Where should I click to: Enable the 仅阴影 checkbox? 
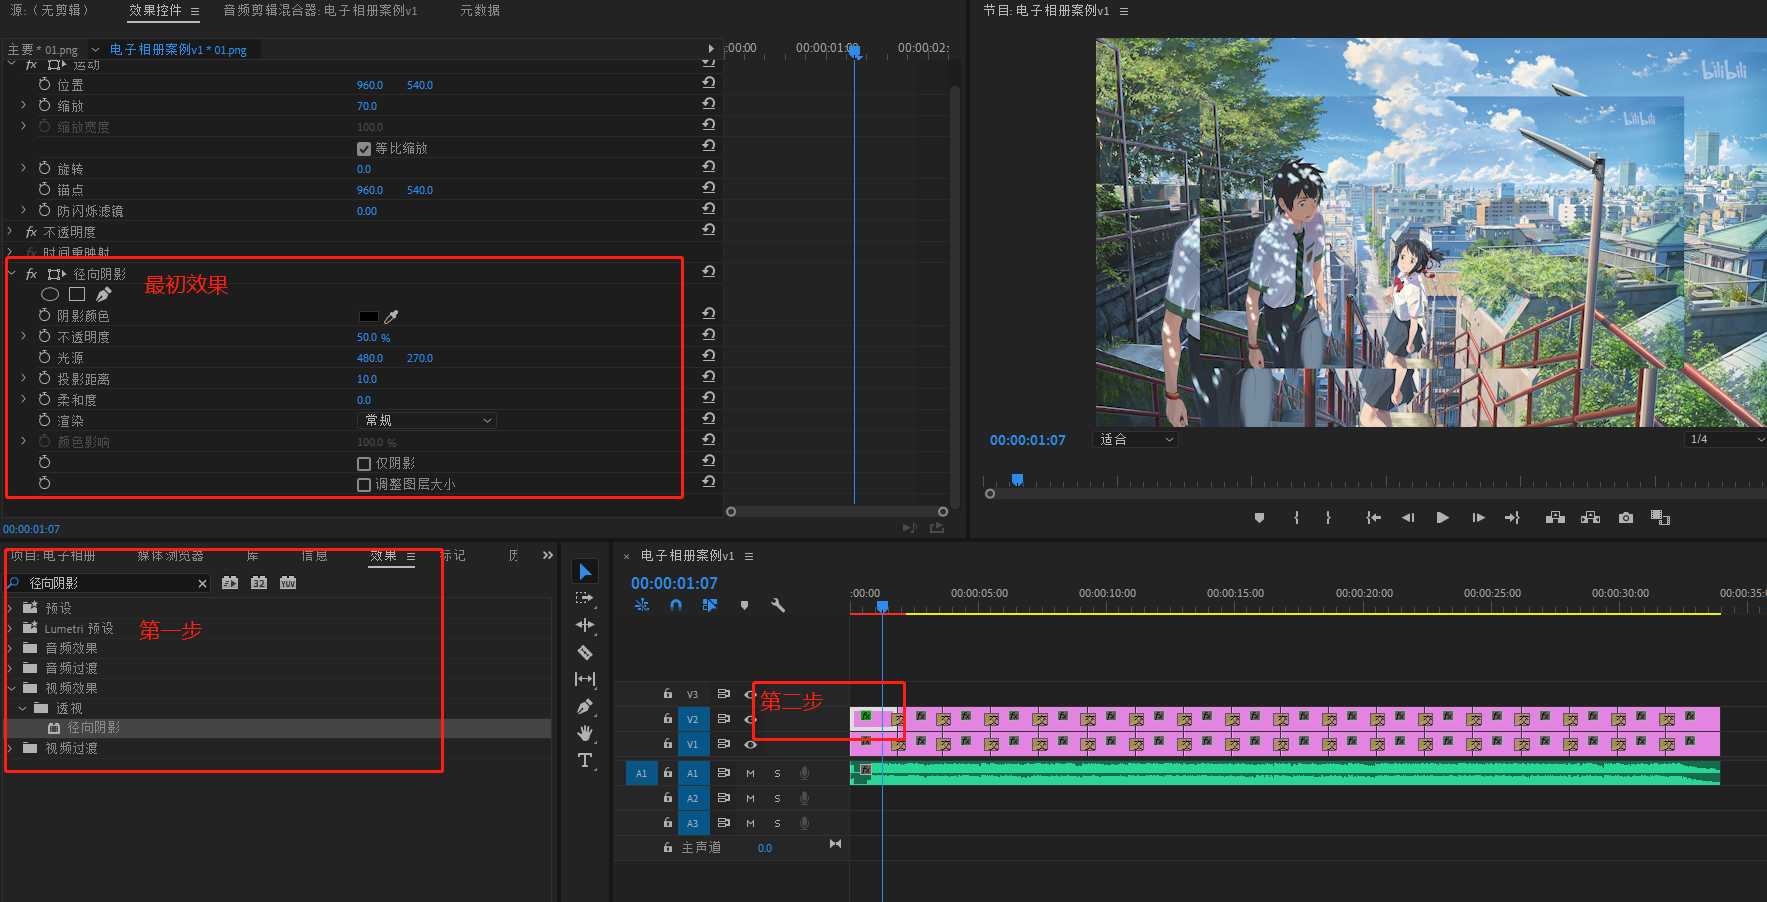[364, 464]
